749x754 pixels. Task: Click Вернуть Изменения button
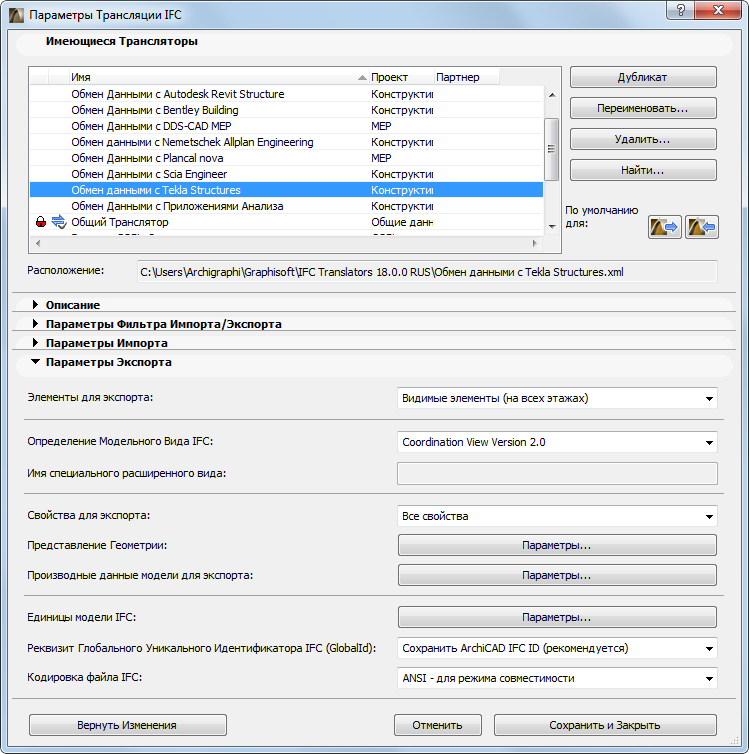tap(127, 725)
